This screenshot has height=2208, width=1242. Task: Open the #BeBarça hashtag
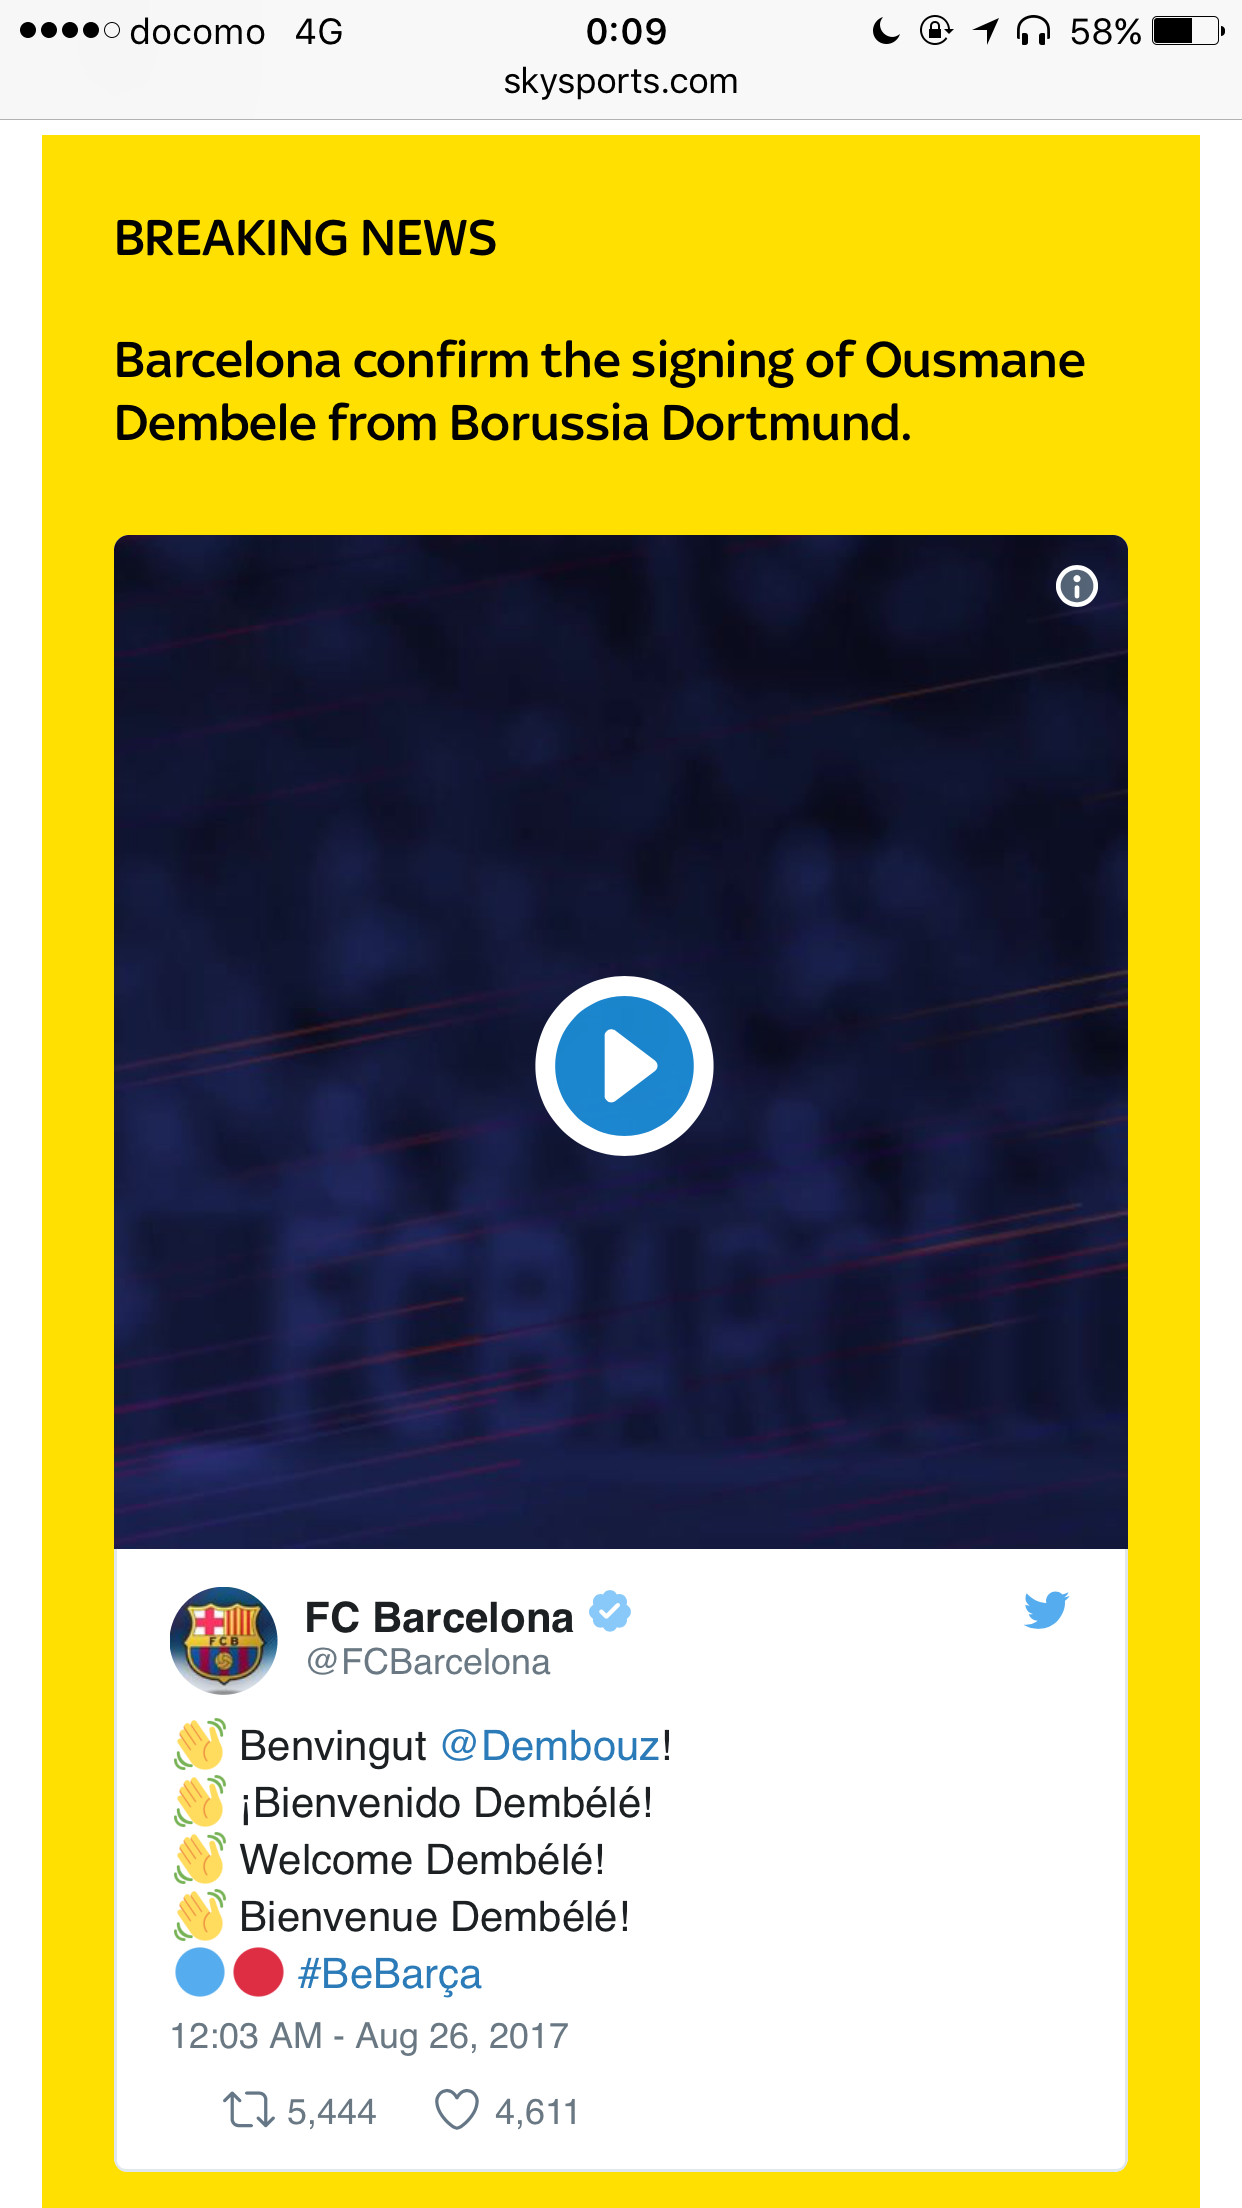coord(390,1974)
